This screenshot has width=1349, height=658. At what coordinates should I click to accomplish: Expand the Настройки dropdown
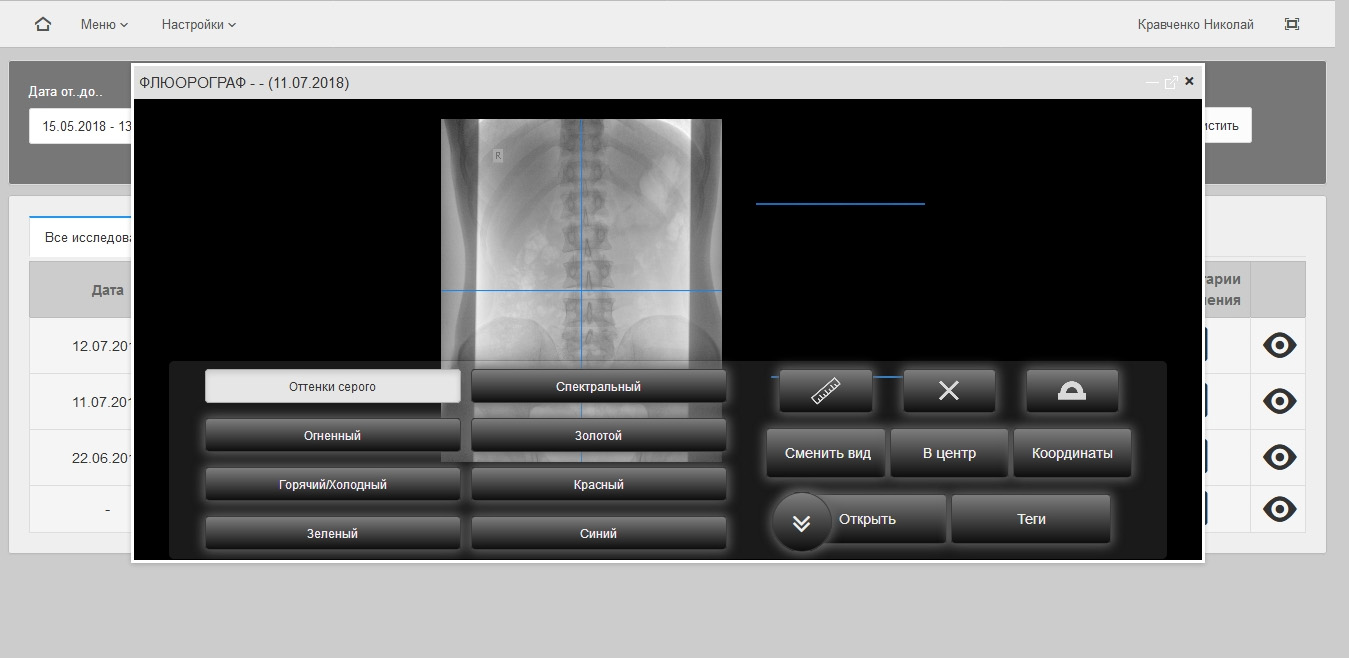click(x=199, y=24)
